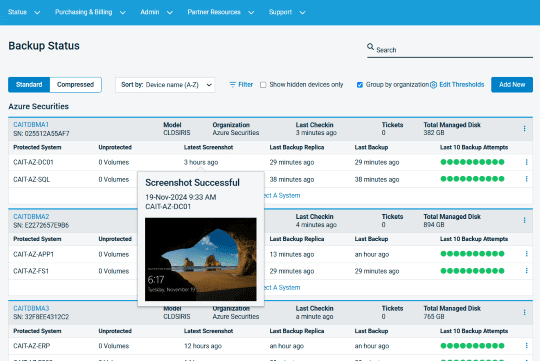Open CAITDBMA3 device kebab menu

524,312
